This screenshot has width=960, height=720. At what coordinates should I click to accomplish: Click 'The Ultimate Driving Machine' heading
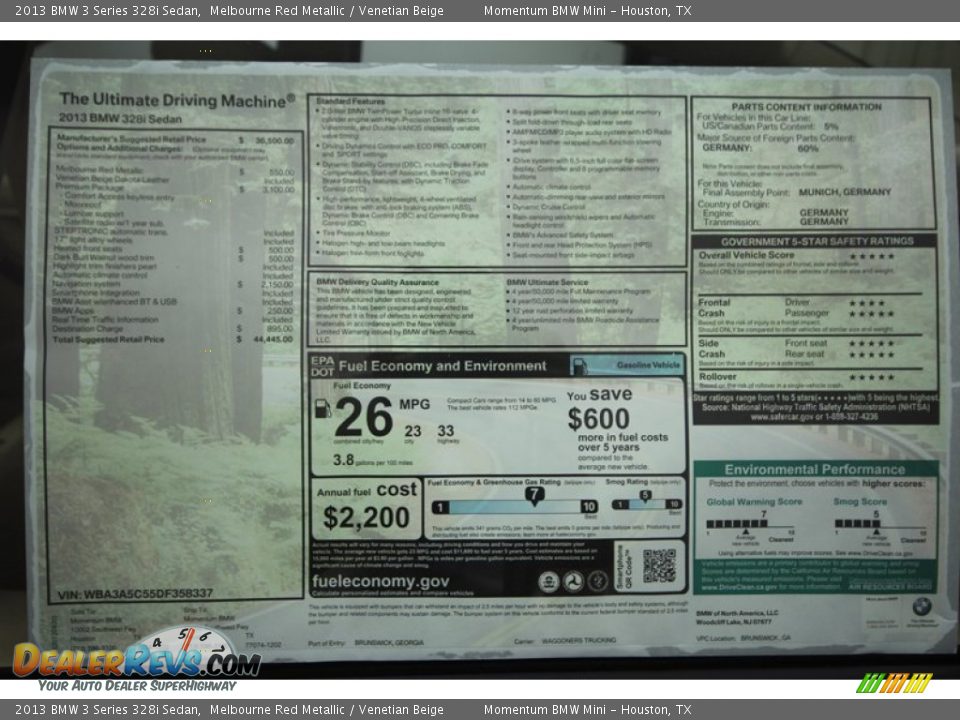pos(178,100)
